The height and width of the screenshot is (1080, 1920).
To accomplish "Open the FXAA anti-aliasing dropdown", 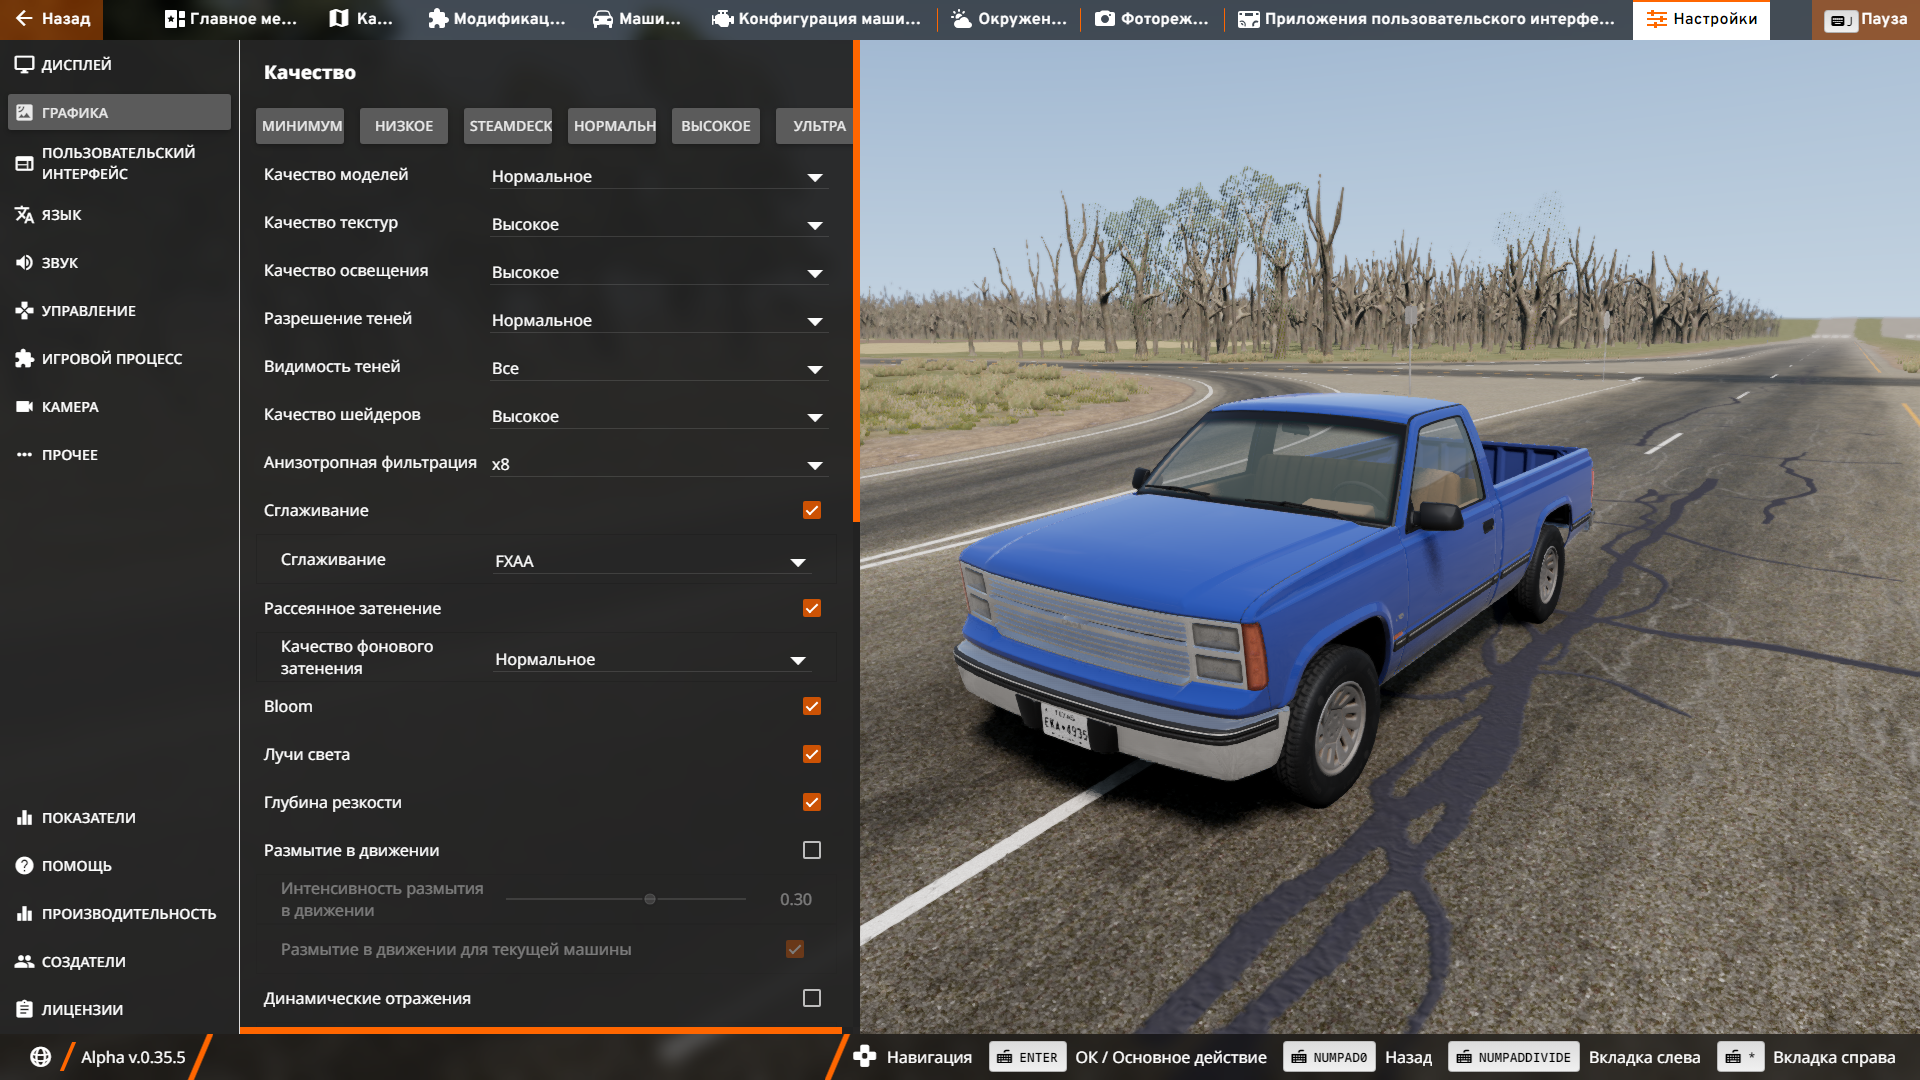I will coord(650,562).
